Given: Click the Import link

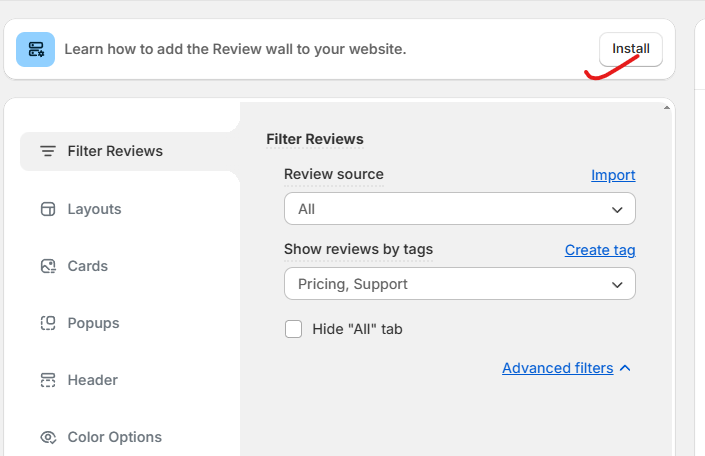Looking at the screenshot, I should [613, 175].
